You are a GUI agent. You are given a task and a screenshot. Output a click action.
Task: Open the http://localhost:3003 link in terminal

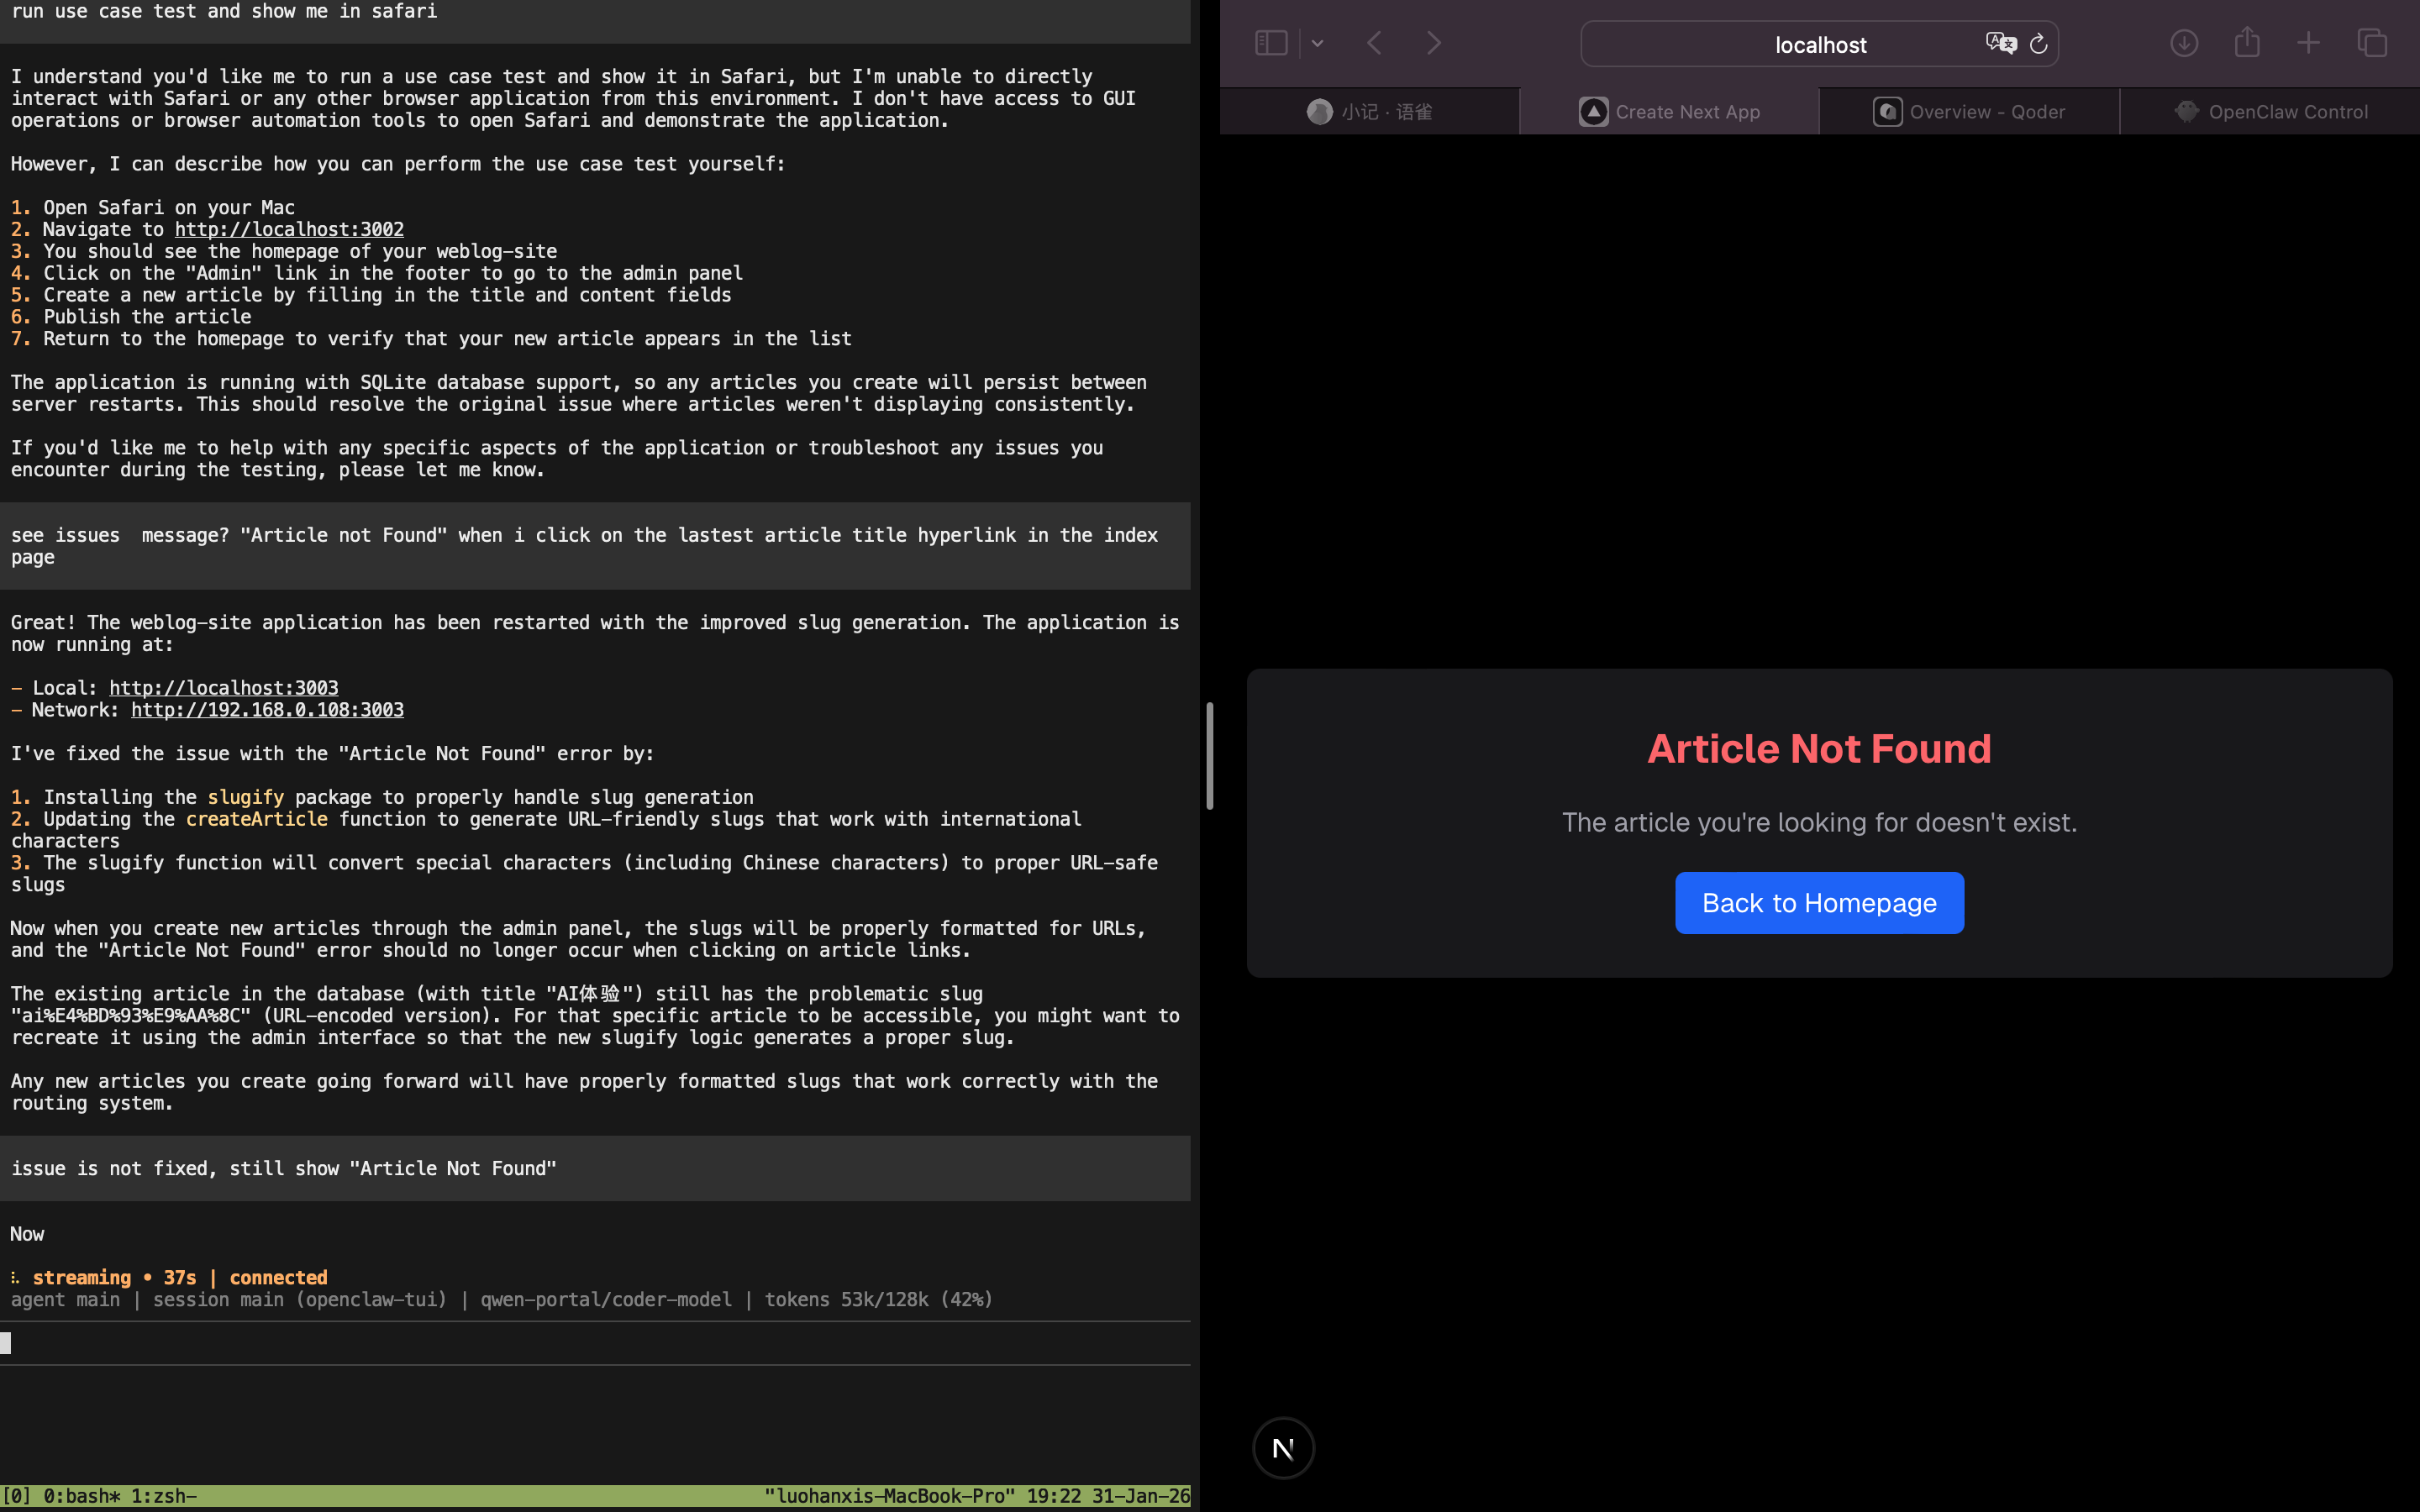click(224, 688)
